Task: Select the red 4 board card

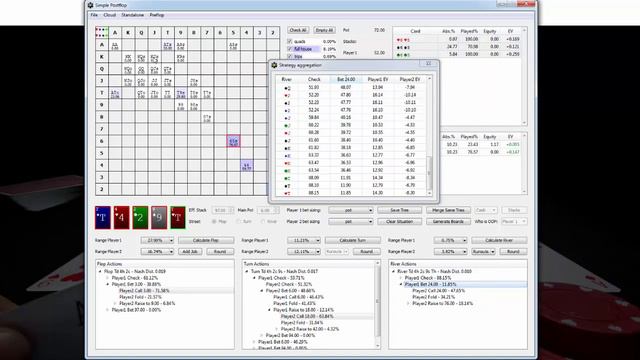Action: point(121,218)
